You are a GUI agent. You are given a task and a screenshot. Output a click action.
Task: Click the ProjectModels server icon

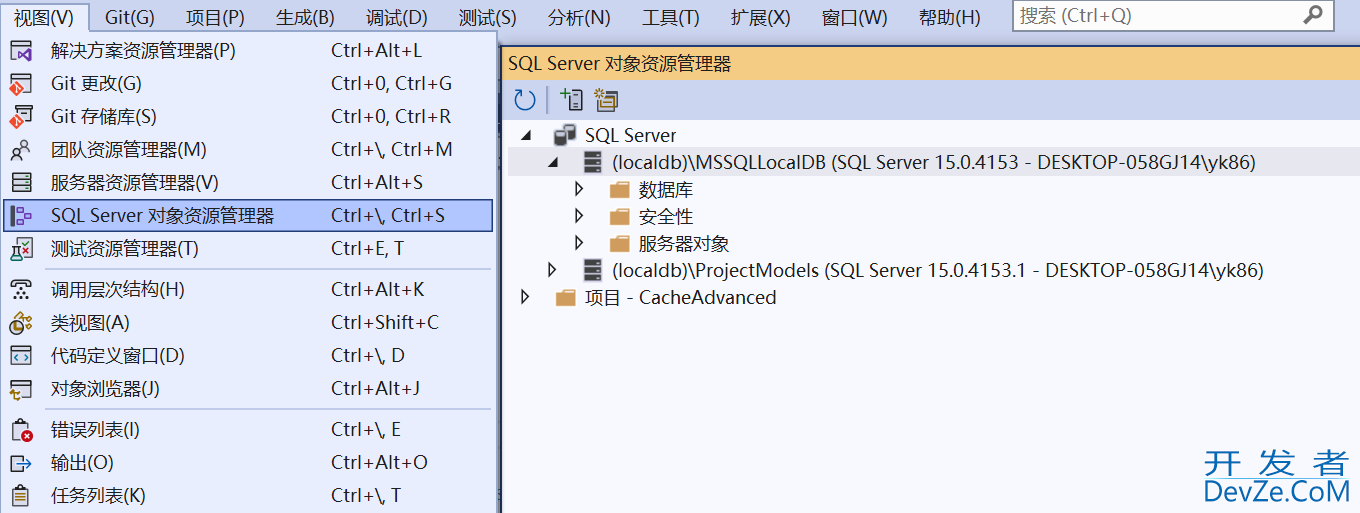tap(593, 270)
